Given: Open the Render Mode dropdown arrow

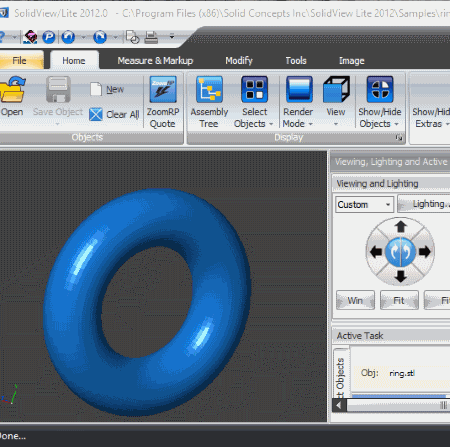Looking at the screenshot, I should coord(311,124).
